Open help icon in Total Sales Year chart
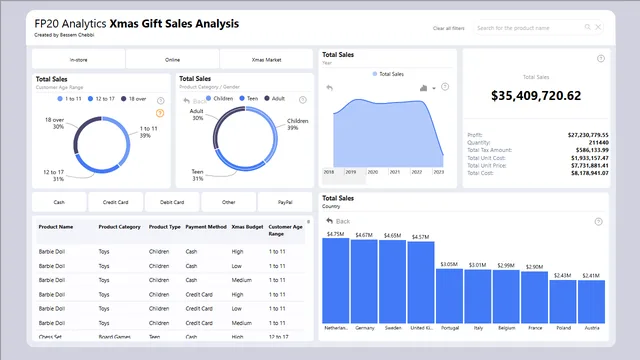Image resolution: width=640 pixels, height=360 pixels. click(x=445, y=87)
